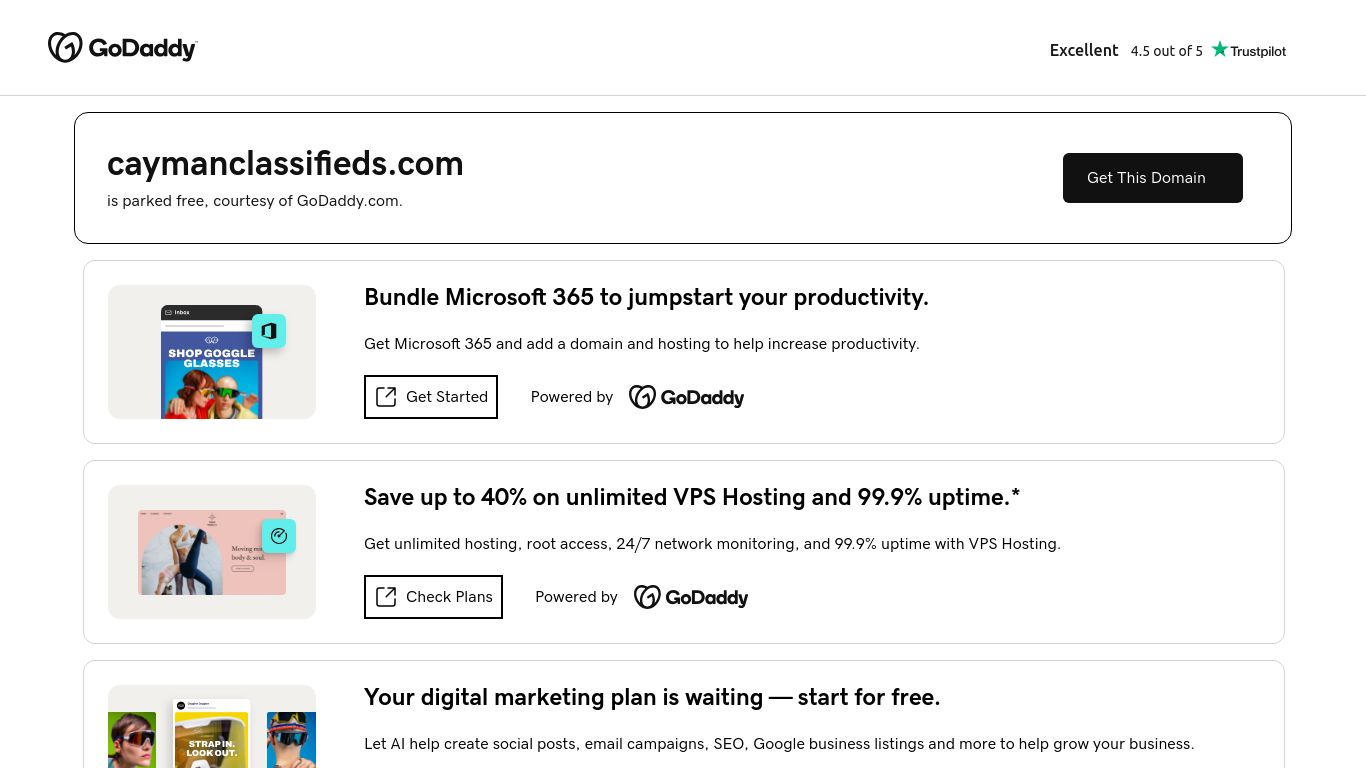Open Check Plans for VPS Hosting

pos(433,597)
